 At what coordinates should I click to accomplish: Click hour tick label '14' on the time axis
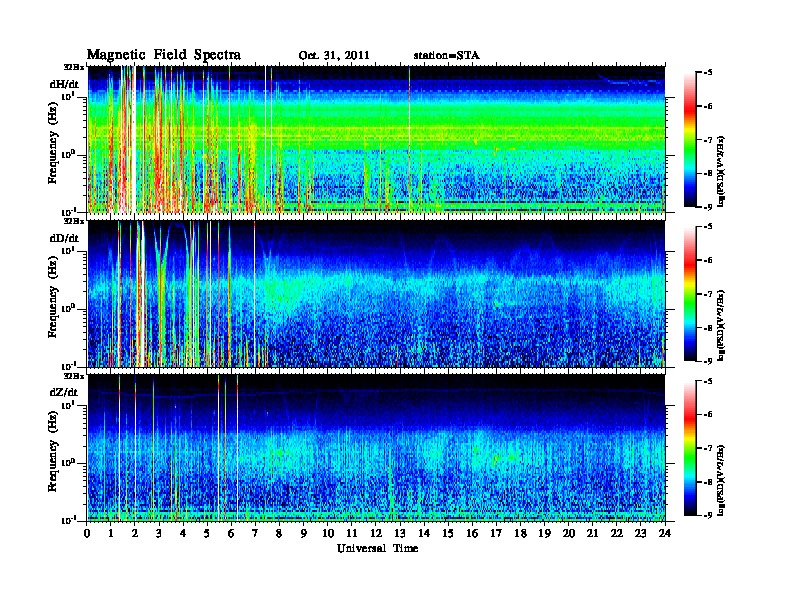pyautogui.click(x=424, y=533)
